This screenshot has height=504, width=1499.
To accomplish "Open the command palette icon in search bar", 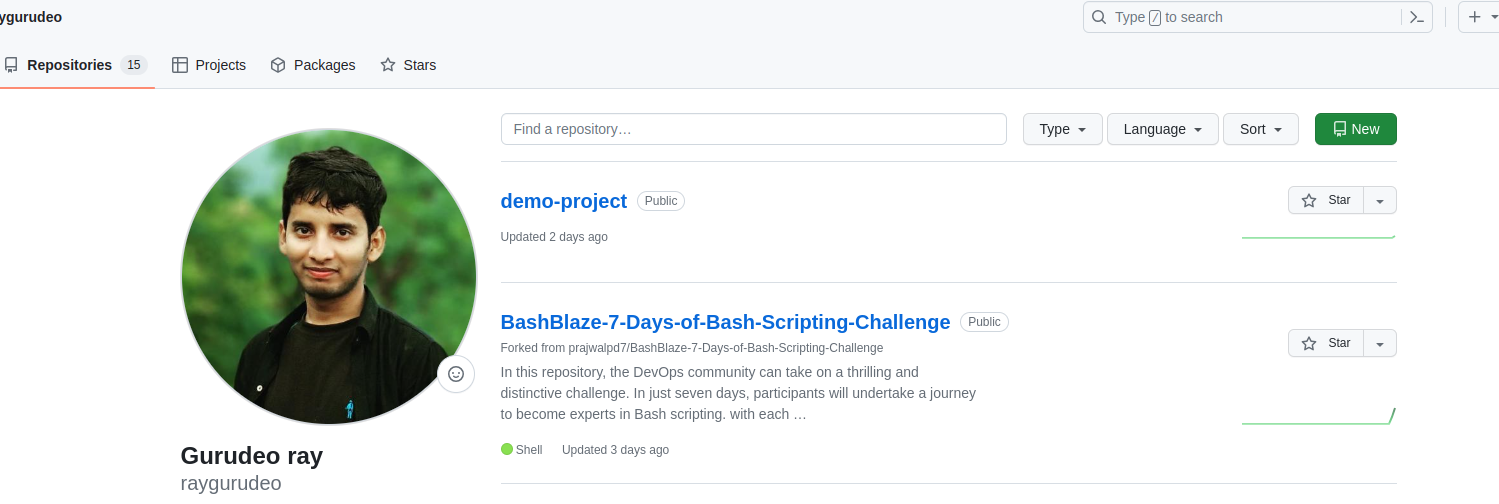I will point(1416,17).
